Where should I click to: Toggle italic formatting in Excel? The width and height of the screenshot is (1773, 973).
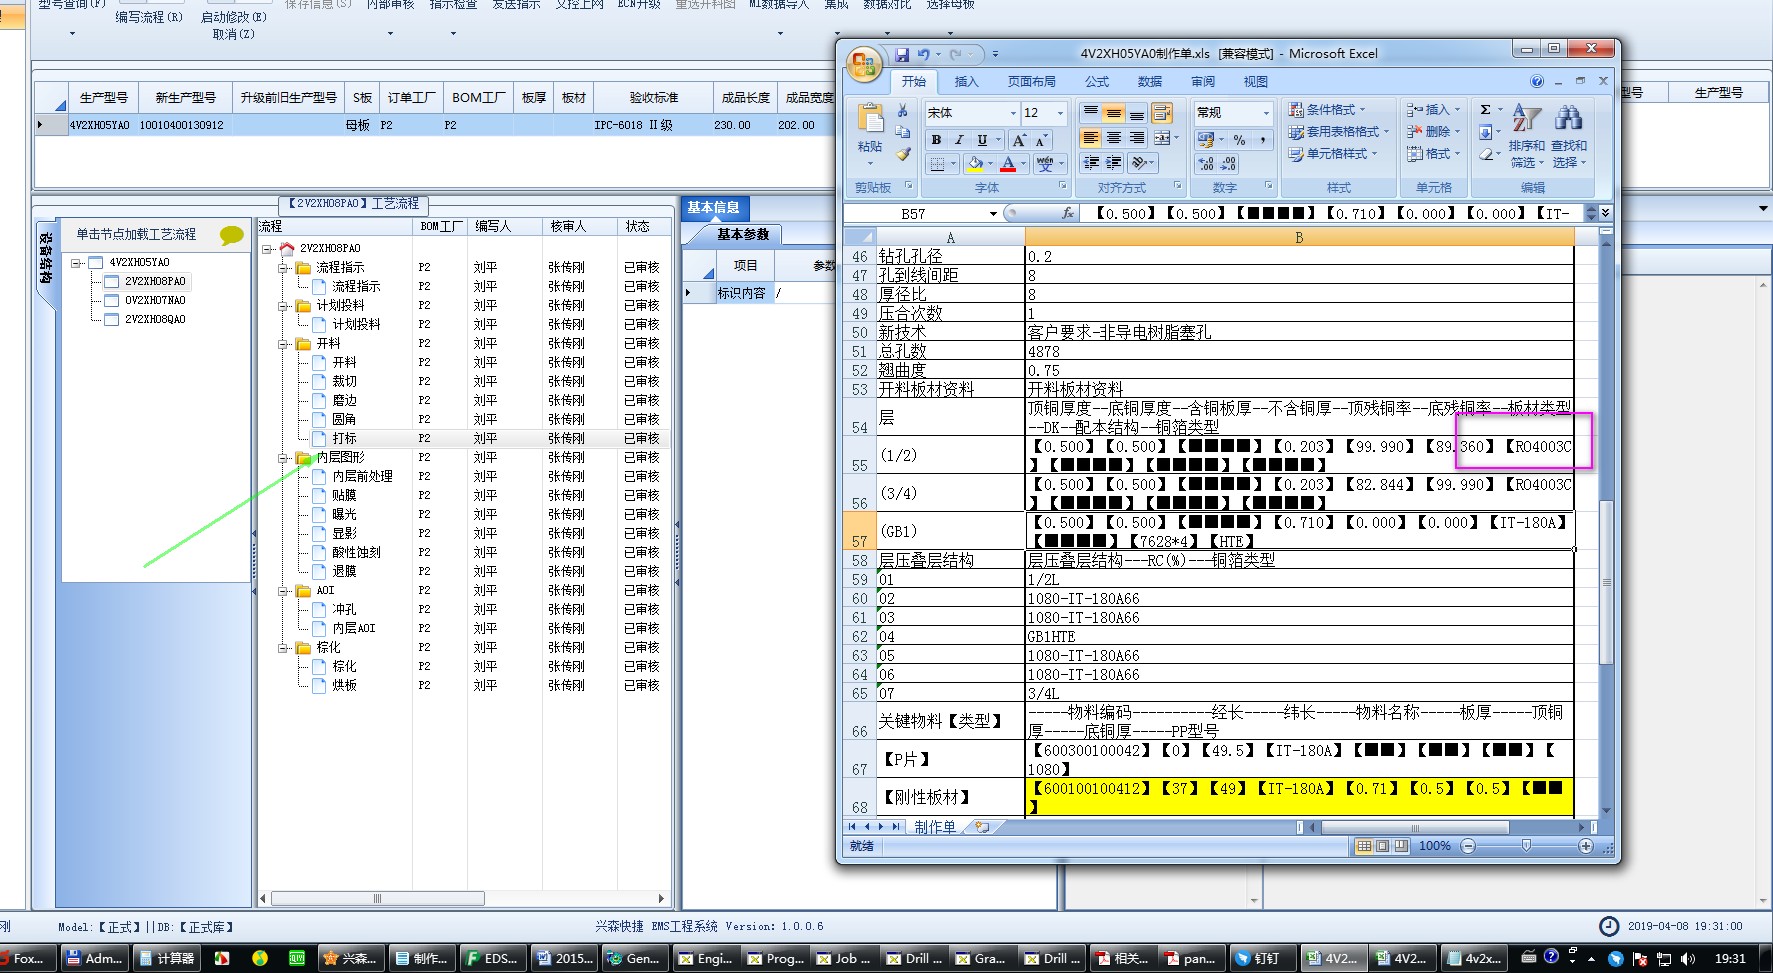pyautogui.click(x=959, y=140)
